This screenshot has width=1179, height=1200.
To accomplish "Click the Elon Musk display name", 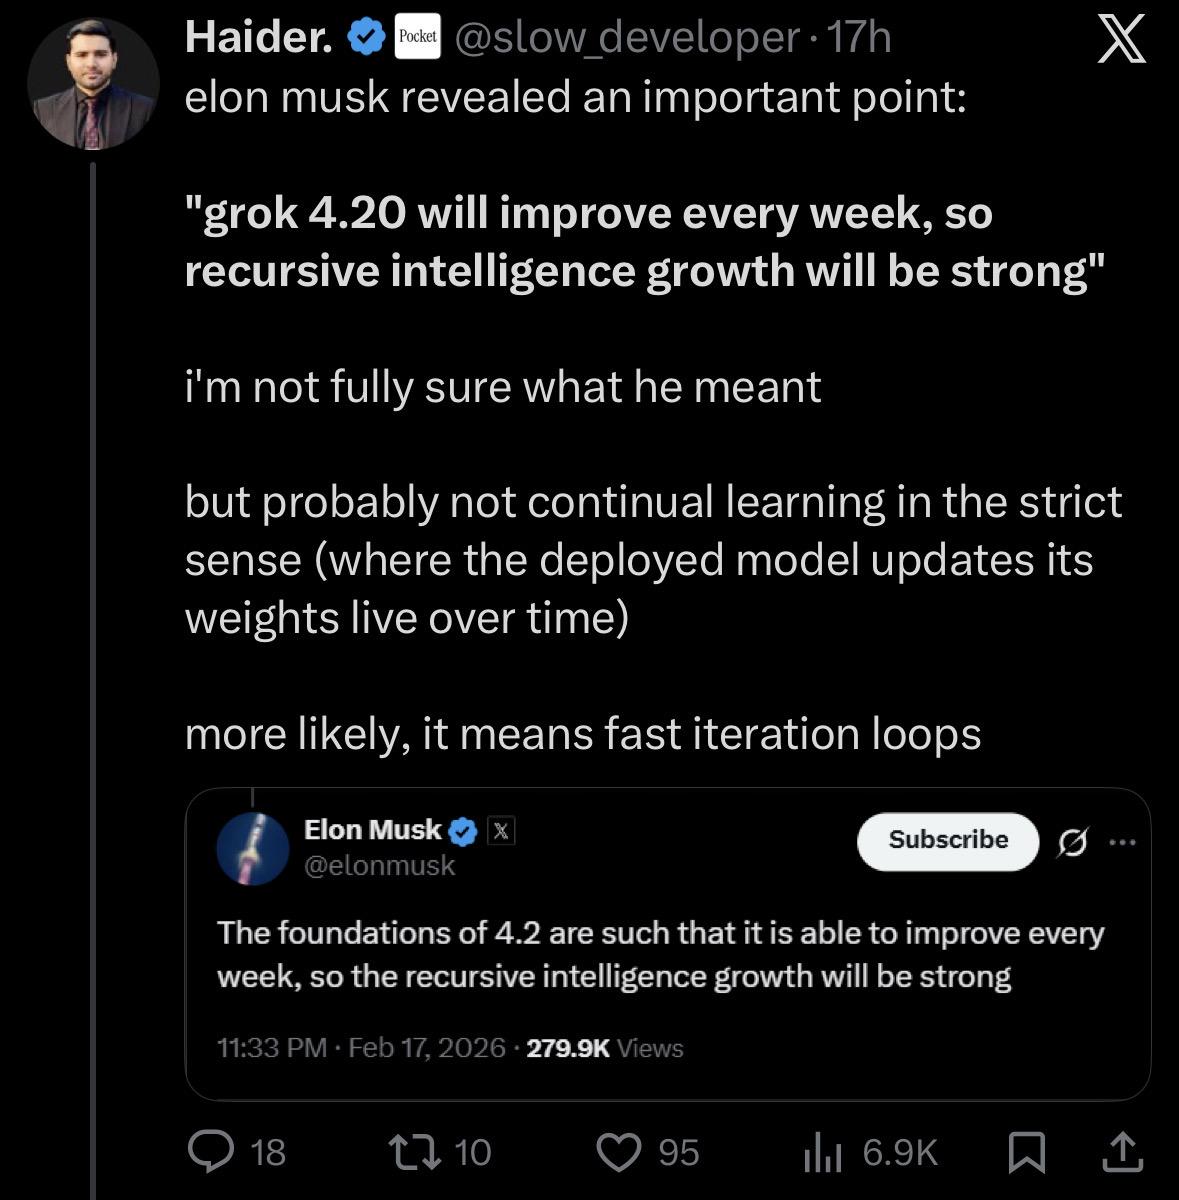I will pos(372,829).
